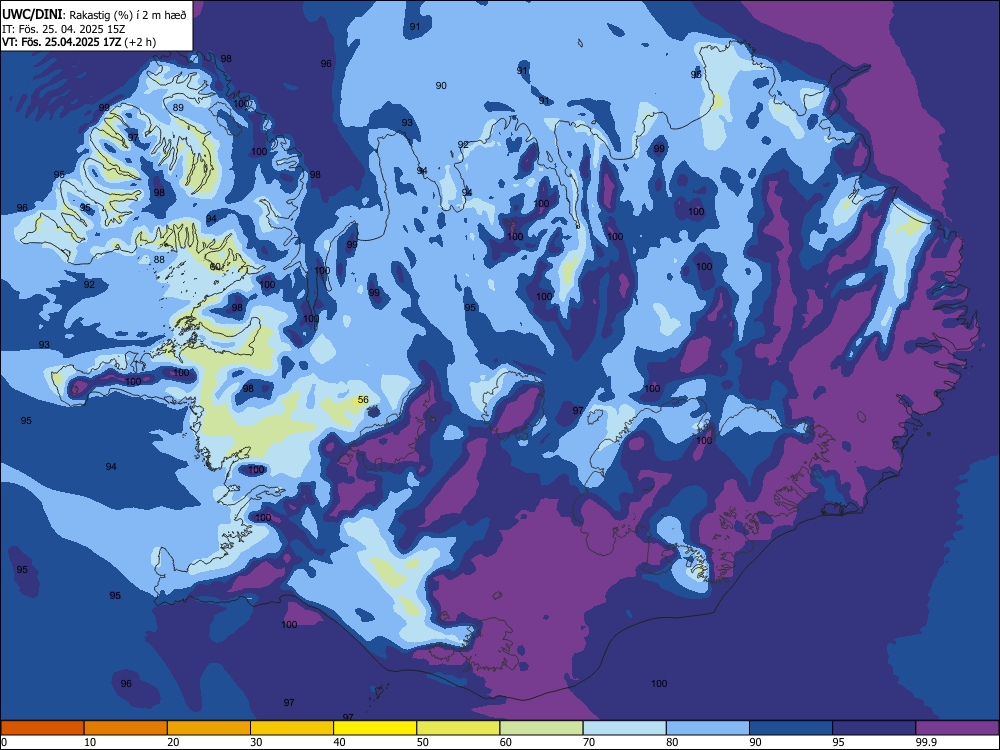Click the dark orange 0–10 legend swatch
This screenshot has width=1000, height=750.
click(42, 727)
